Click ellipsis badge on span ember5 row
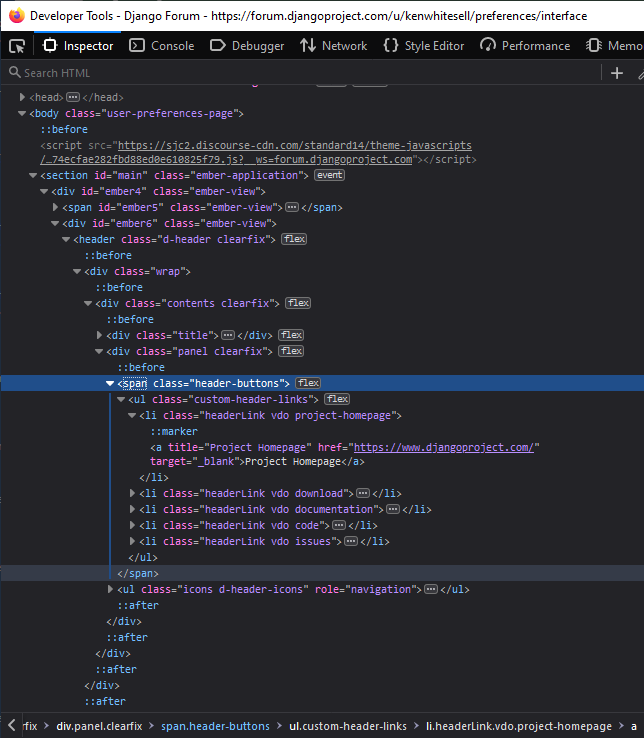Viewport: 644px width, 738px height. pyautogui.click(x=291, y=207)
